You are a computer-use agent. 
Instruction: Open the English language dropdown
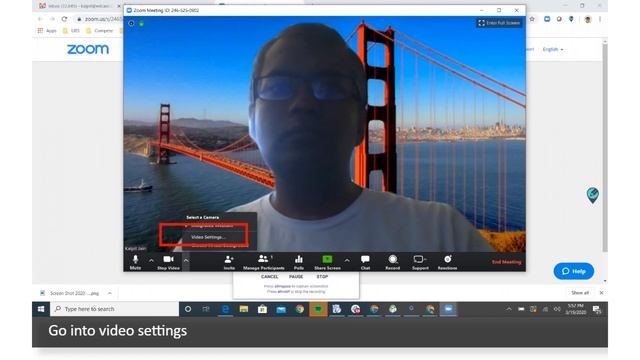coord(553,49)
